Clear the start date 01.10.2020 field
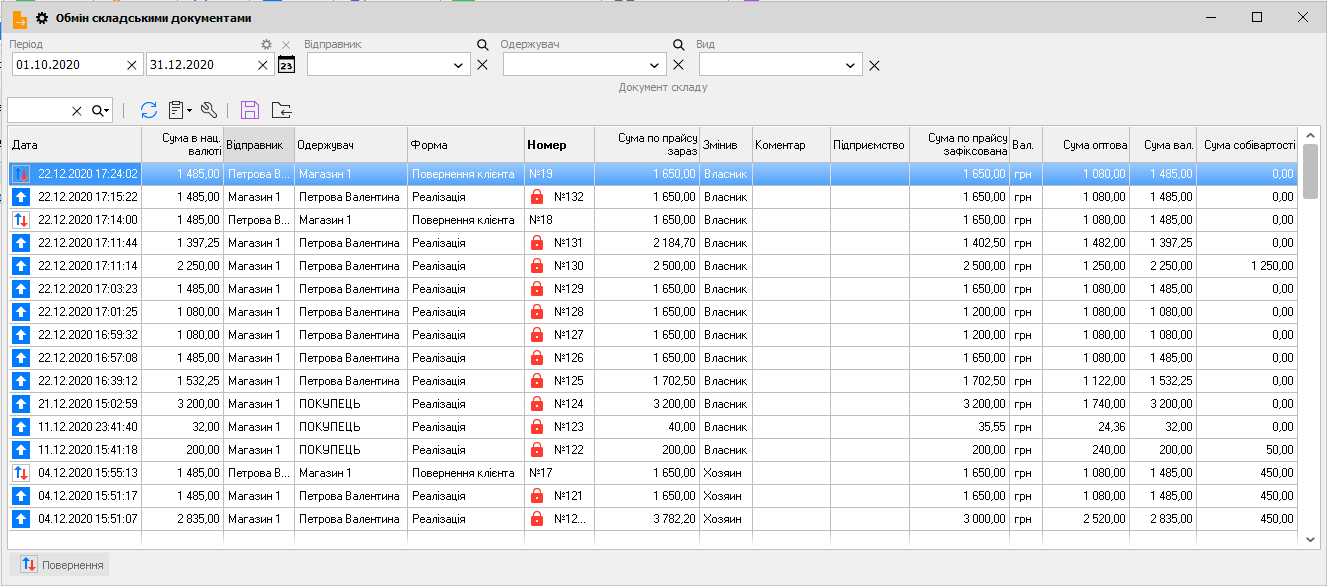 tap(132, 65)
